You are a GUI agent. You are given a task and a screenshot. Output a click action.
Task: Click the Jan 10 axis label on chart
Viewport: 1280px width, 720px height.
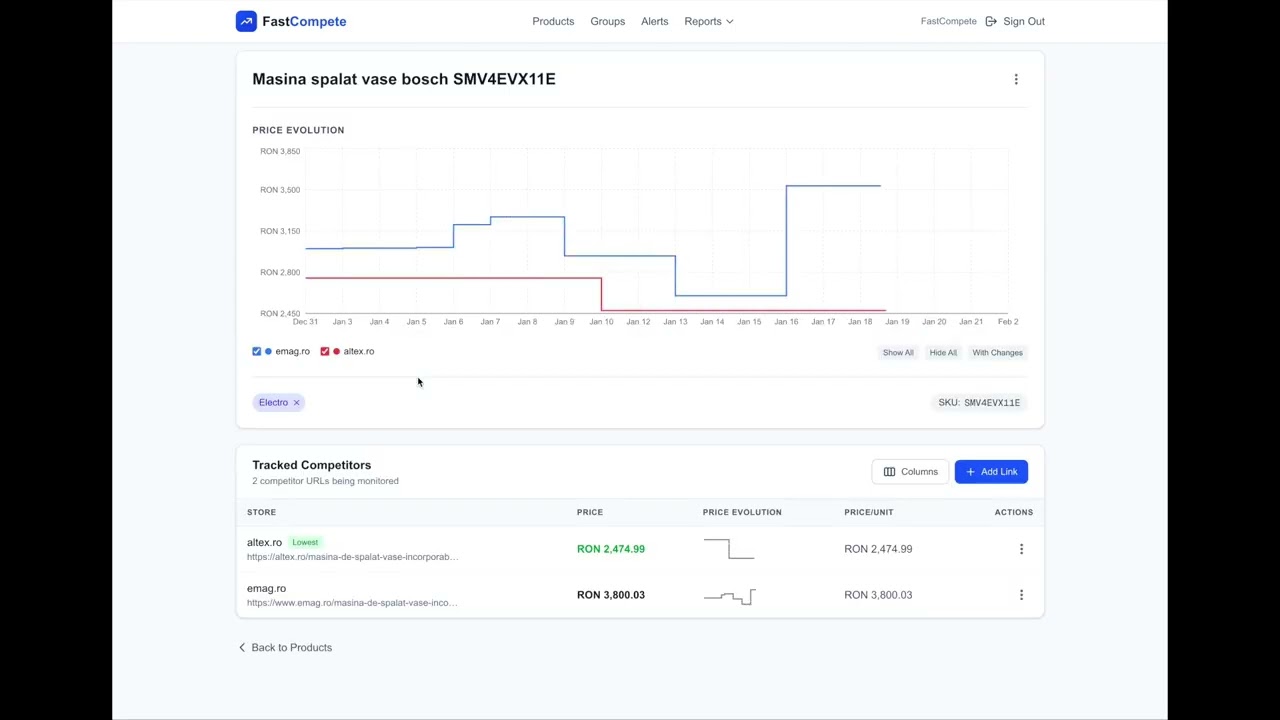pos(601,322)
